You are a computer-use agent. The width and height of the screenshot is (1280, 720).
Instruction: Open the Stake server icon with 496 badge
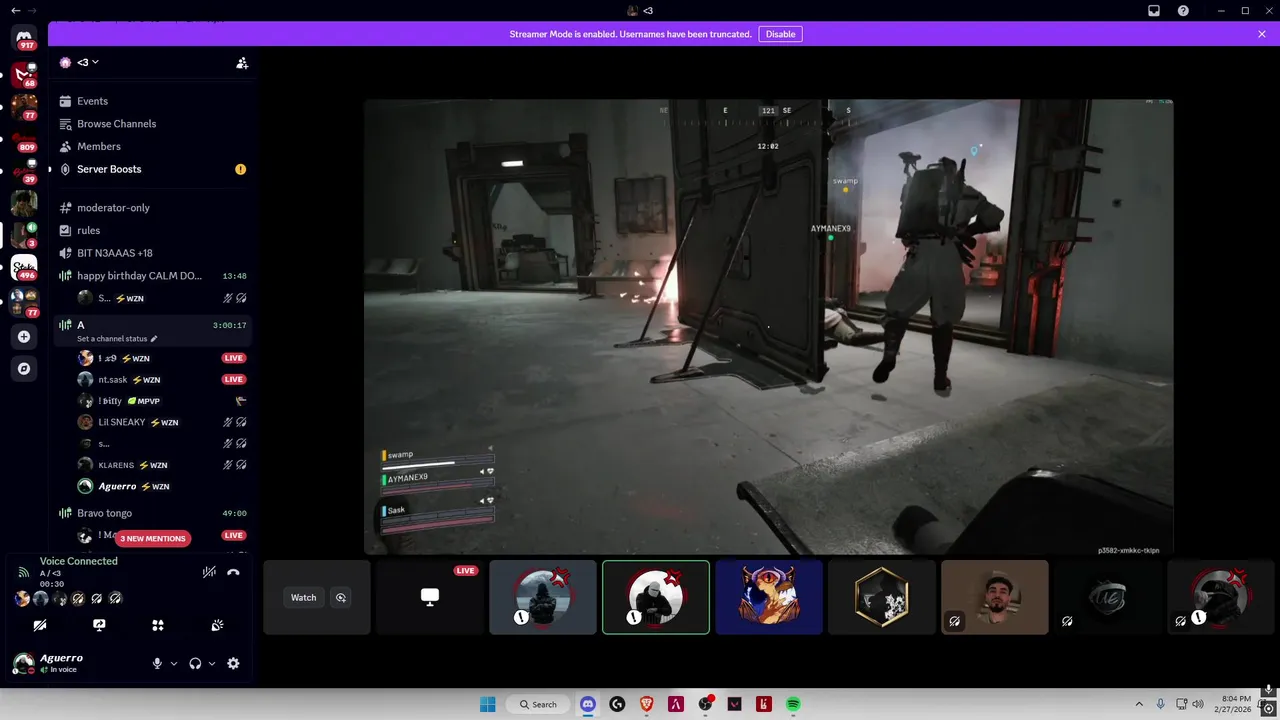(x=24, y=267)
